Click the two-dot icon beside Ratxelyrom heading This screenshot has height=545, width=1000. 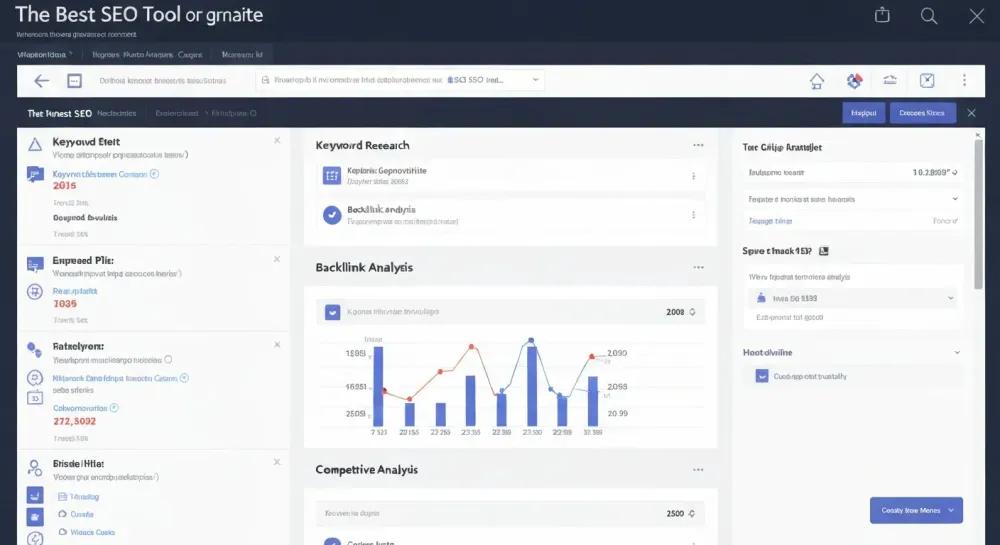(x=34, y=349)
